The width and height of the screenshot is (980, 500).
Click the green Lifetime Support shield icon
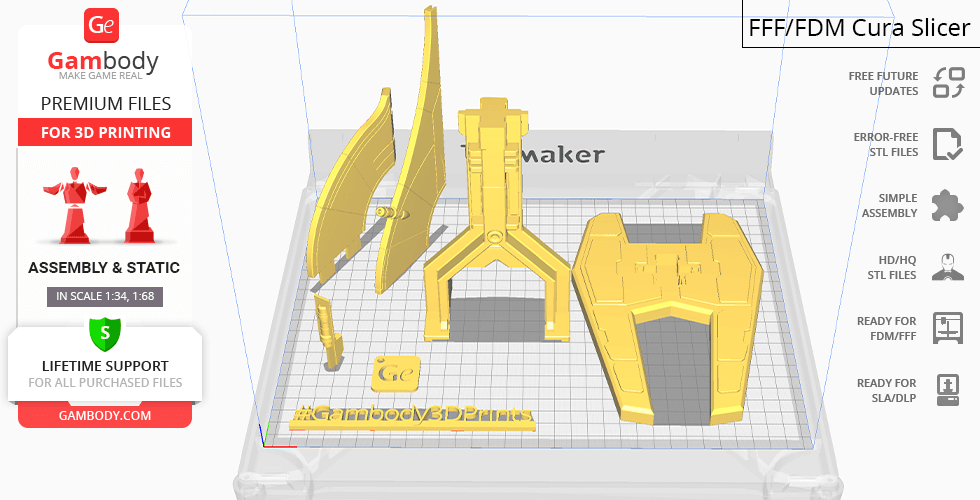104,331
